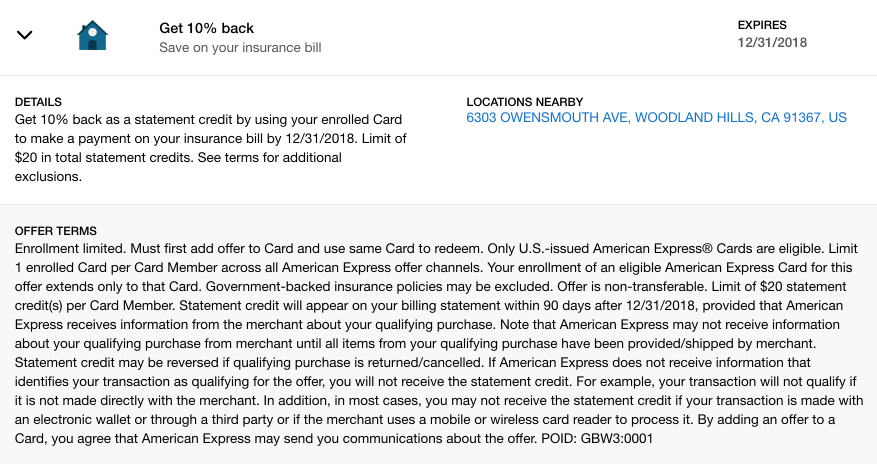
Task: Open the Owensmouth Ave location link
Action: click(x=656, y=118)
